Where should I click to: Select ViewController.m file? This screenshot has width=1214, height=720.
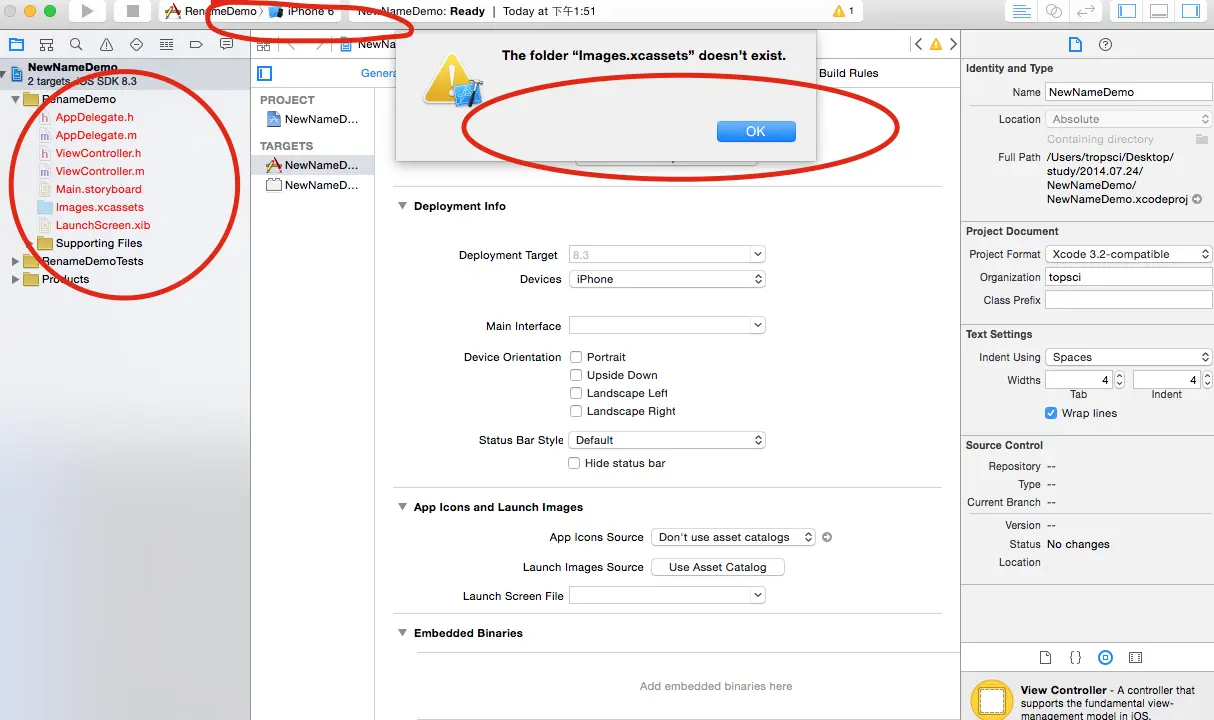tap(99, 171)
